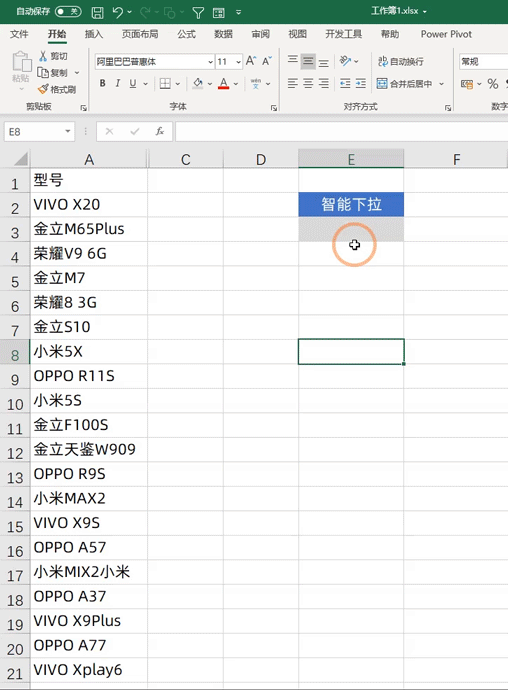
Task: Click the Format Painter brush icon
Action: coord(43,89)
